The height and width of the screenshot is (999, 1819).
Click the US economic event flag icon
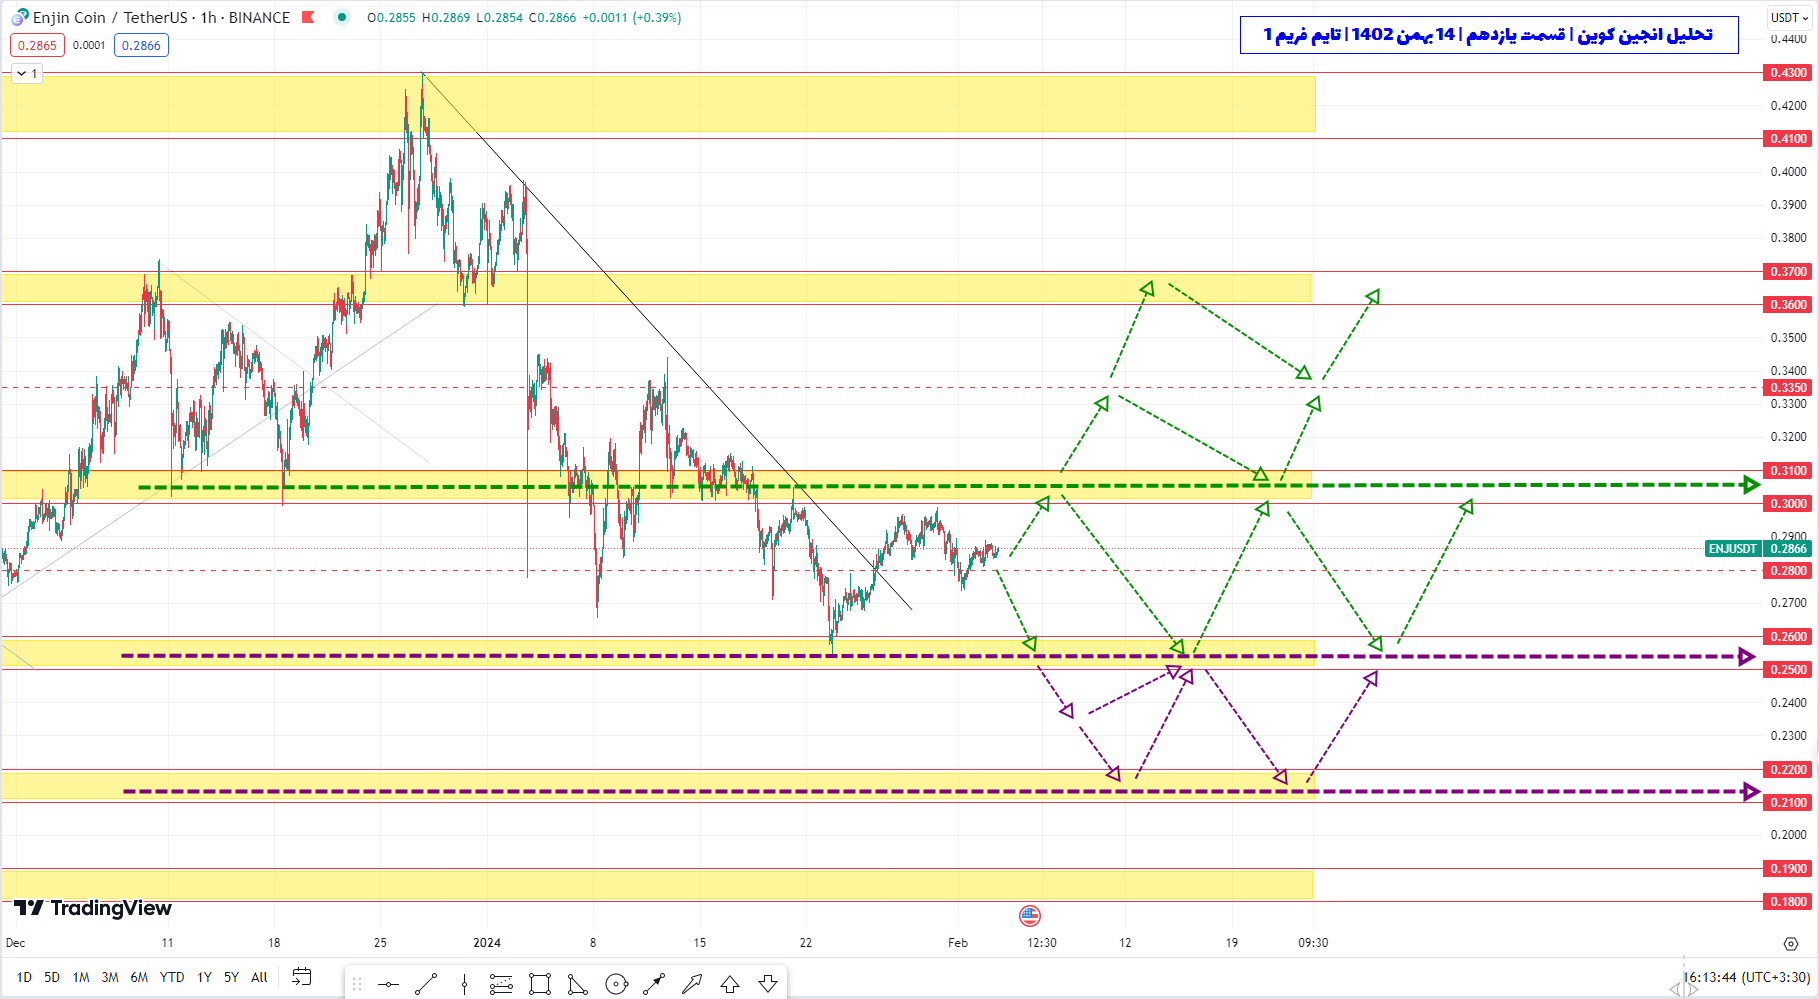(1030, 915)
